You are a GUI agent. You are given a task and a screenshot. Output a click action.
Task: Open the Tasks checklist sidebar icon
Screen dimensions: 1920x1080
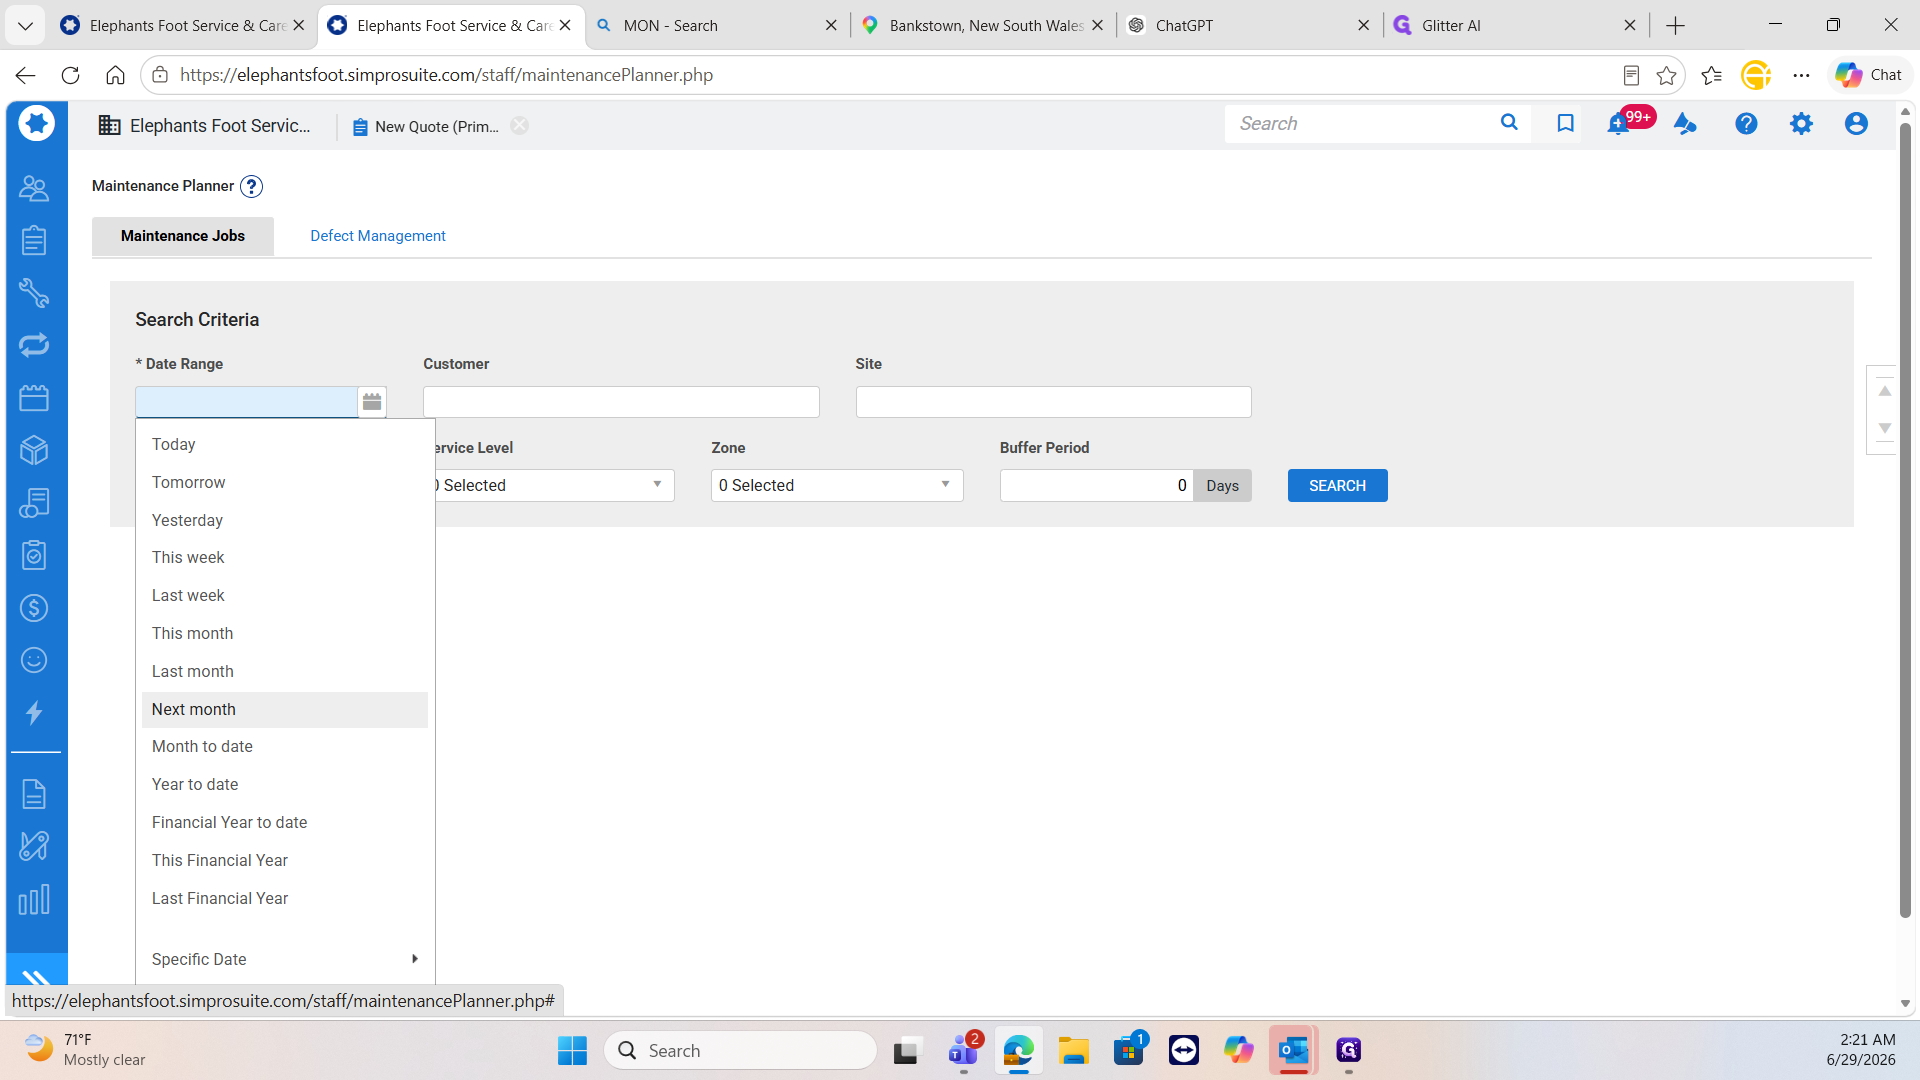34,555
